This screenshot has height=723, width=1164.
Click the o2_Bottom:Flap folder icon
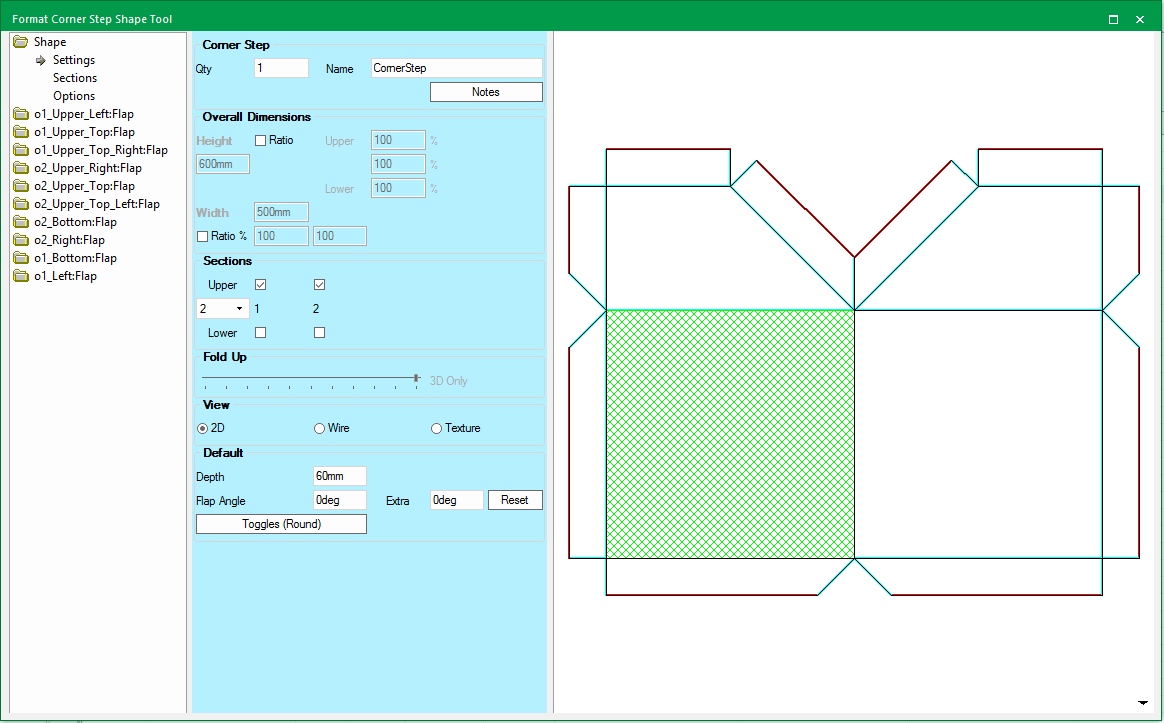[21, 222]
